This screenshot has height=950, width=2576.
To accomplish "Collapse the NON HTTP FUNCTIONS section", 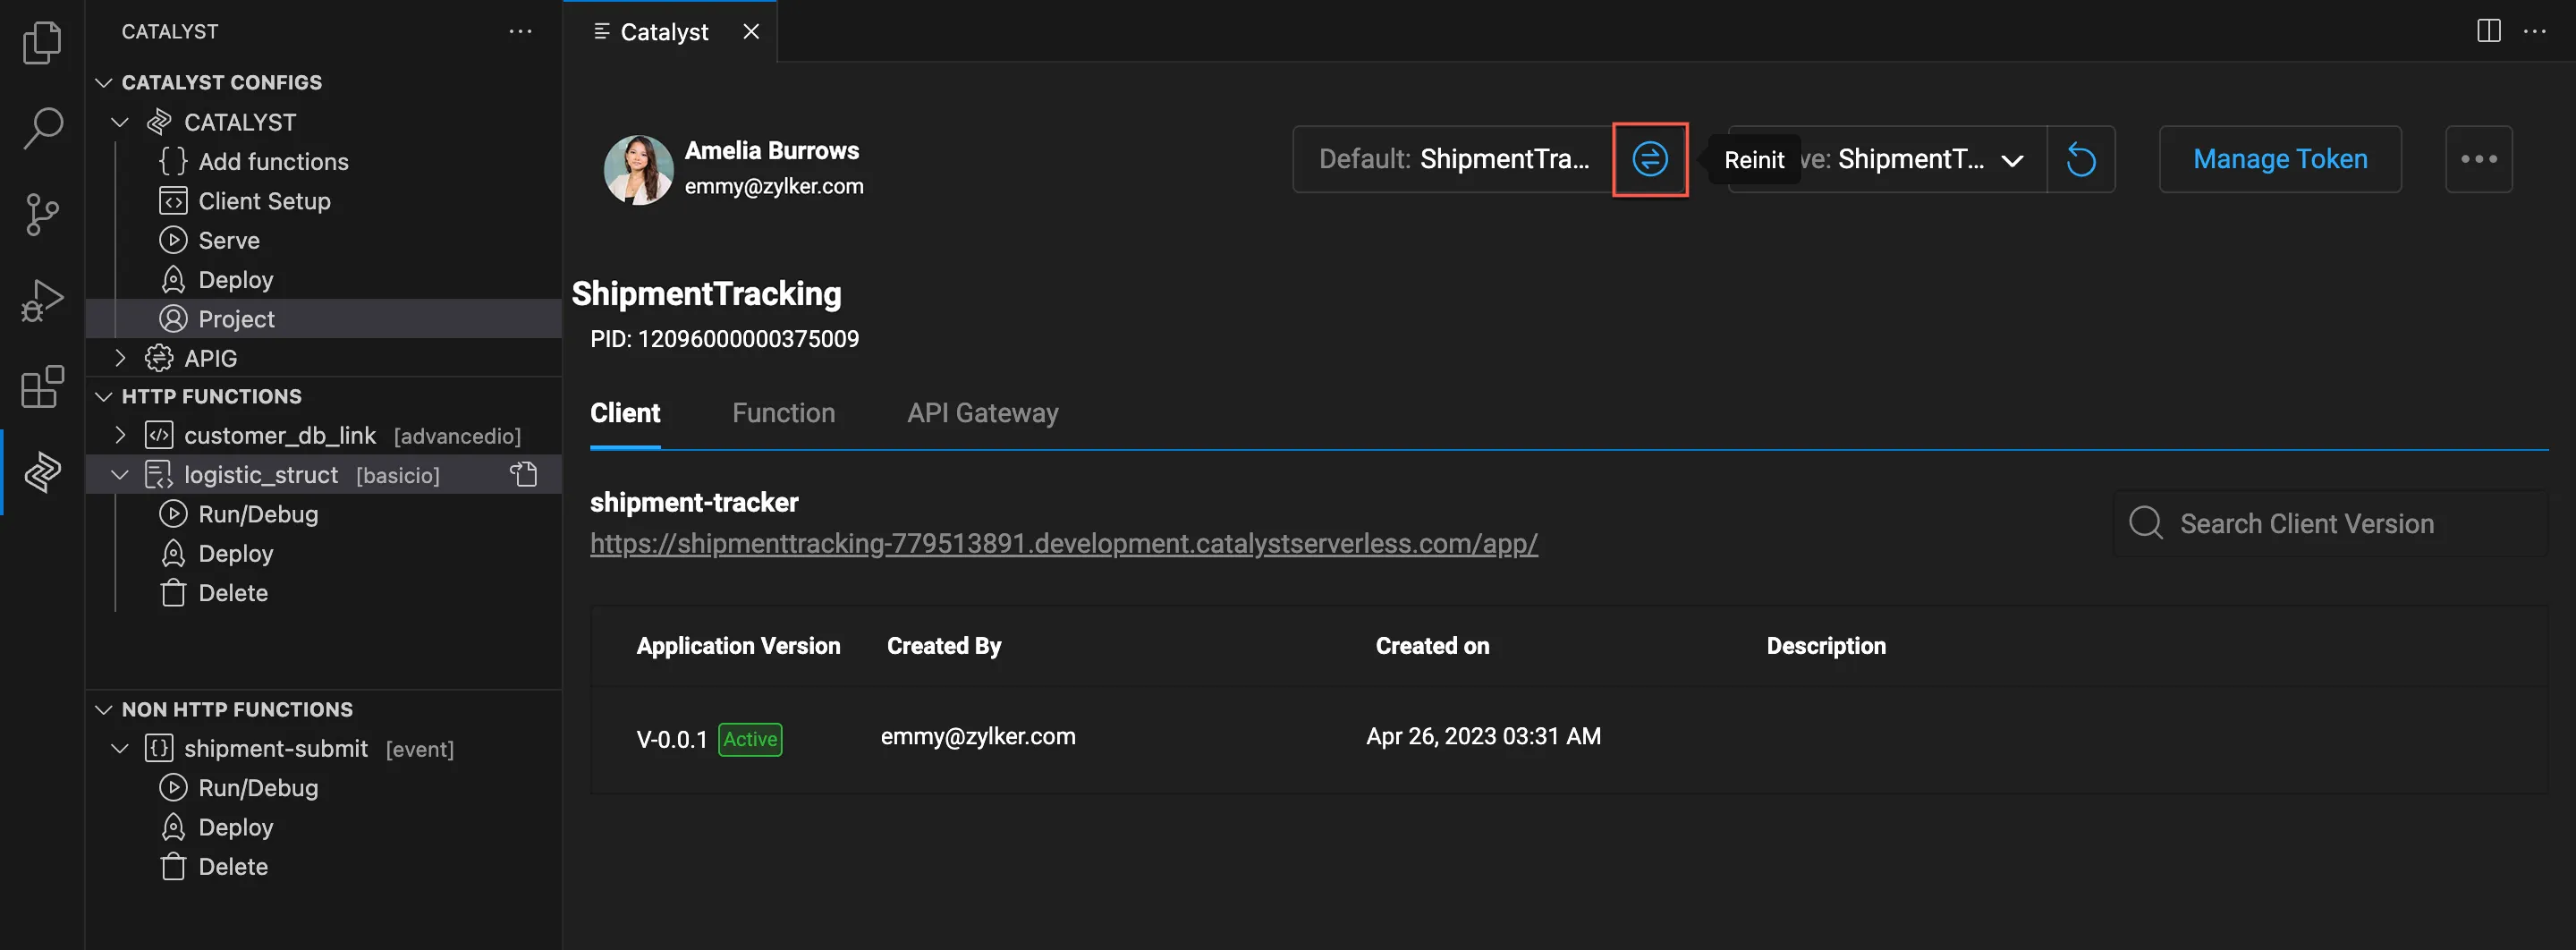I will pos(103,710).
